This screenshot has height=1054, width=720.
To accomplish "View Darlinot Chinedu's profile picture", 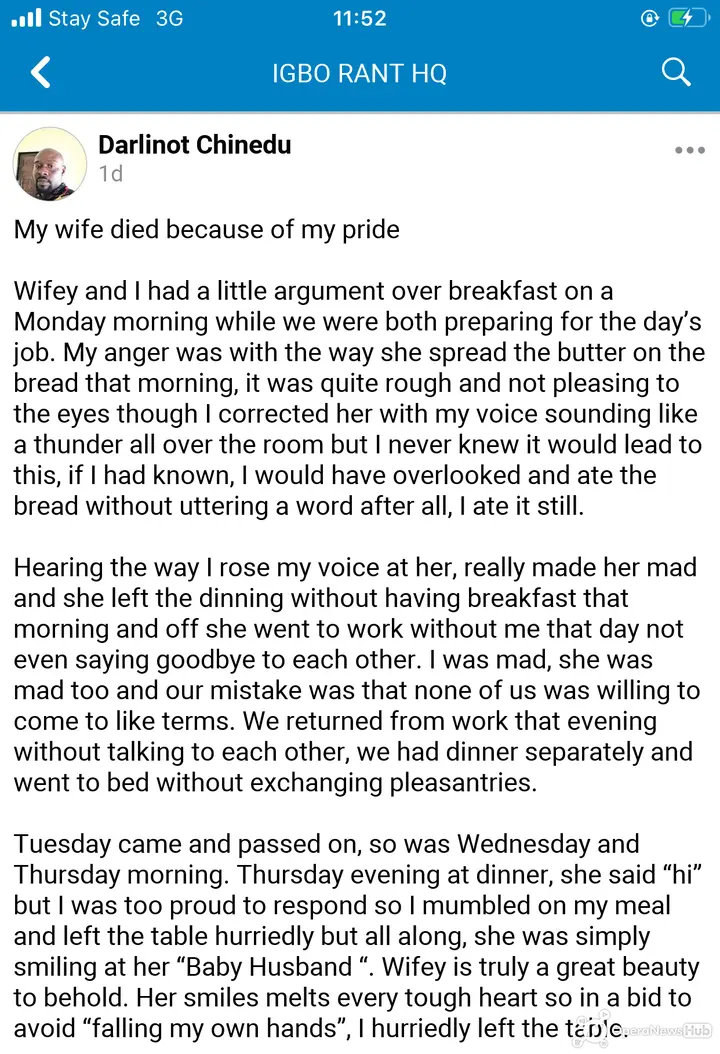I will 50,163.
